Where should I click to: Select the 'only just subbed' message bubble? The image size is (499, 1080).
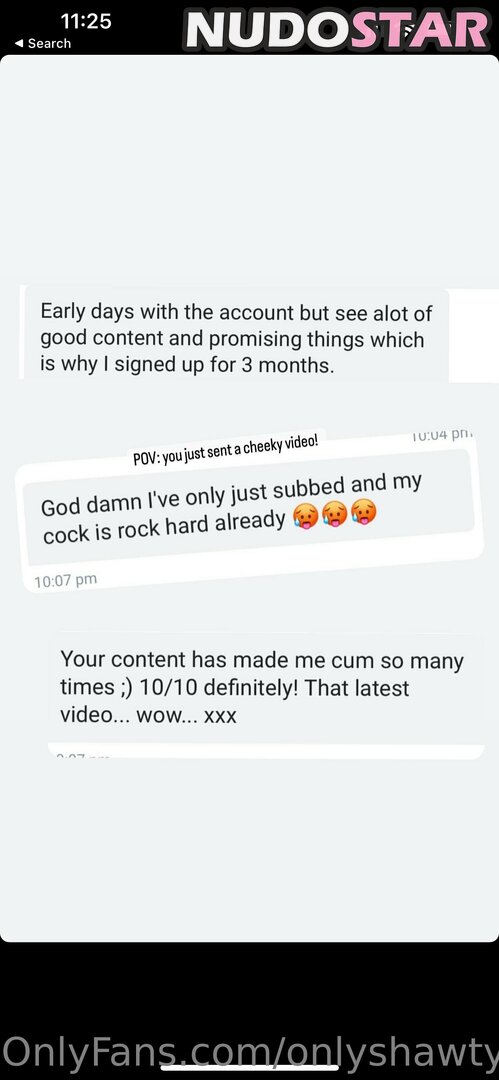point(248,508)
